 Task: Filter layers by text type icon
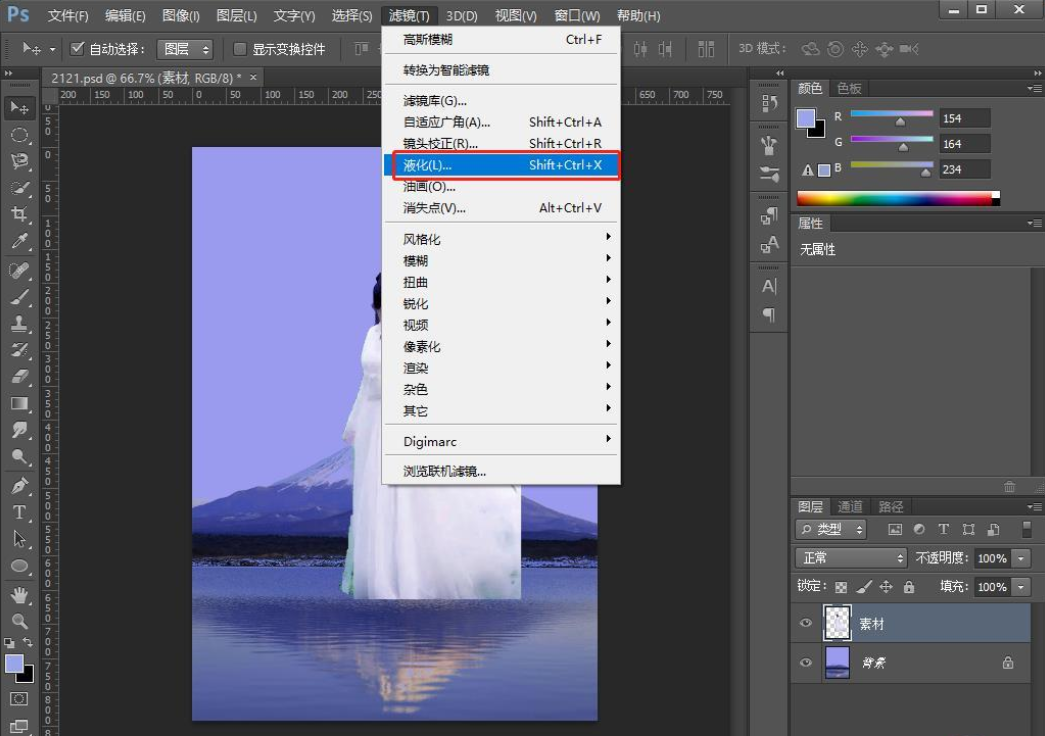click(x=943, y=529)
